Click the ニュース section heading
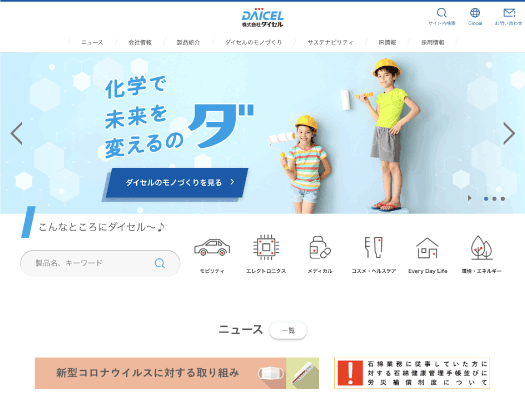 point(241,329)
